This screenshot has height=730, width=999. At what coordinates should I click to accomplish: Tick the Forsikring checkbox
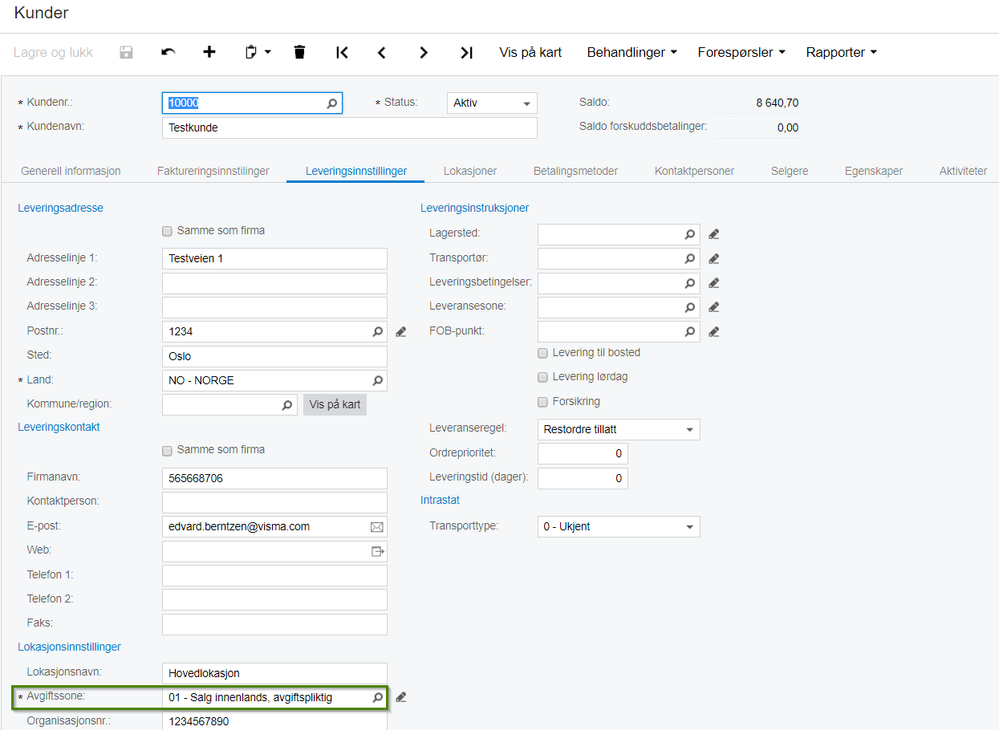[x=543, y=402]
